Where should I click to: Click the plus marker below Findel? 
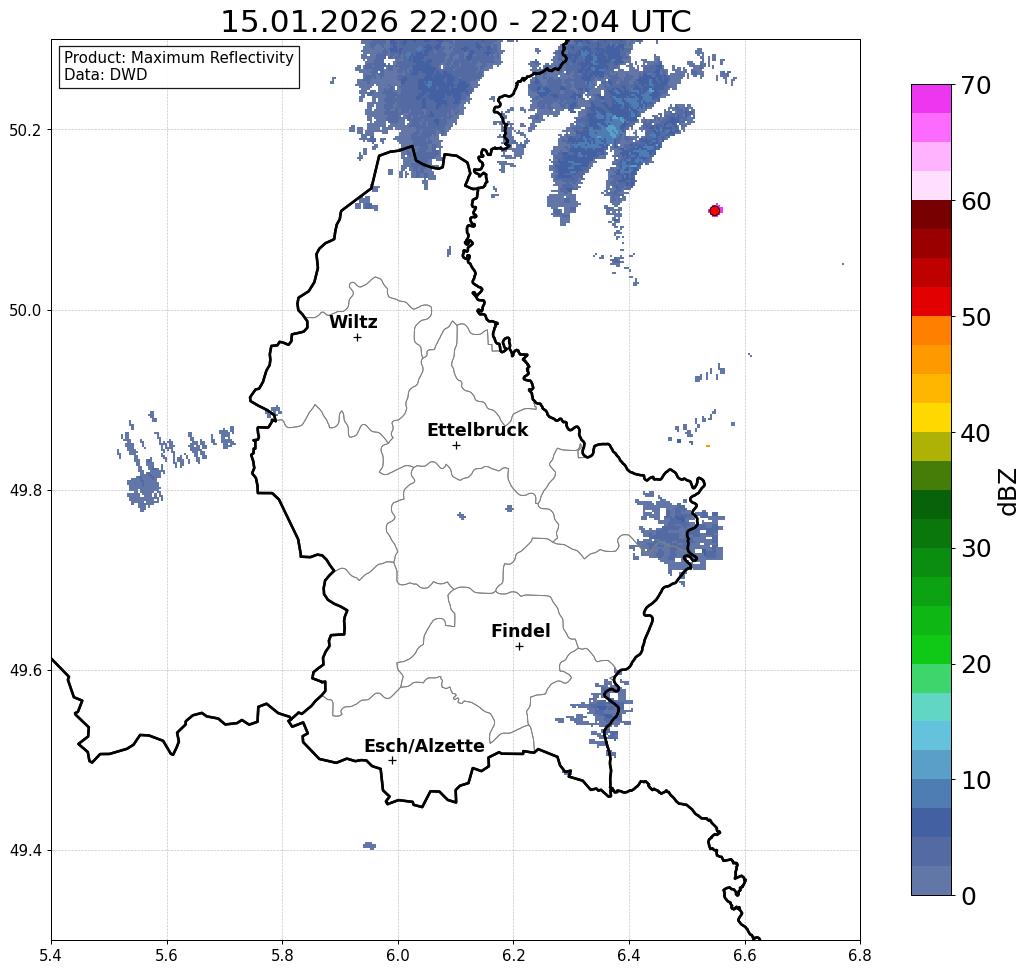point(519,646)
